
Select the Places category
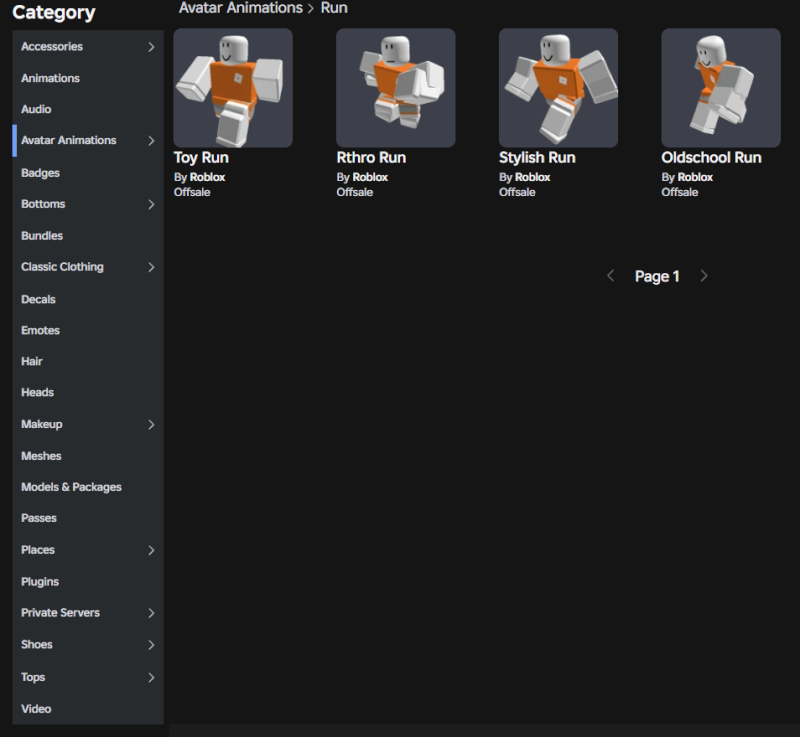(88, 550)
